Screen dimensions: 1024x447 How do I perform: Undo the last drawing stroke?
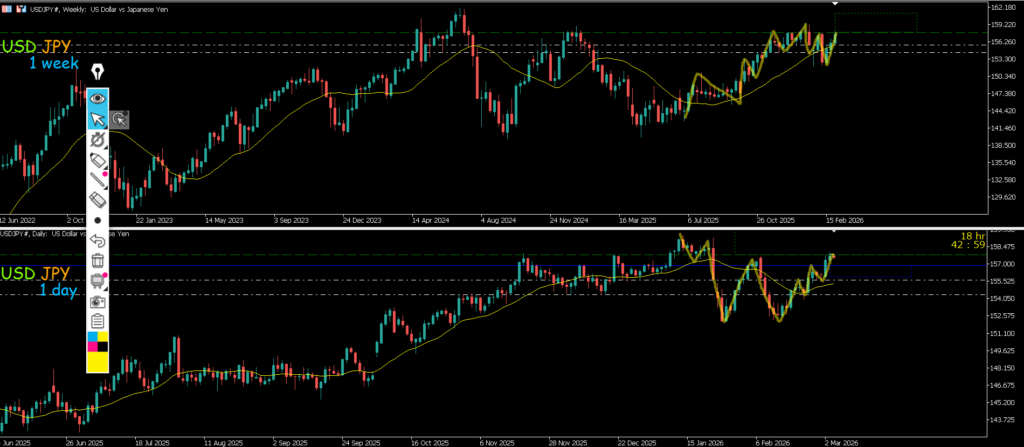click(98, 240)
